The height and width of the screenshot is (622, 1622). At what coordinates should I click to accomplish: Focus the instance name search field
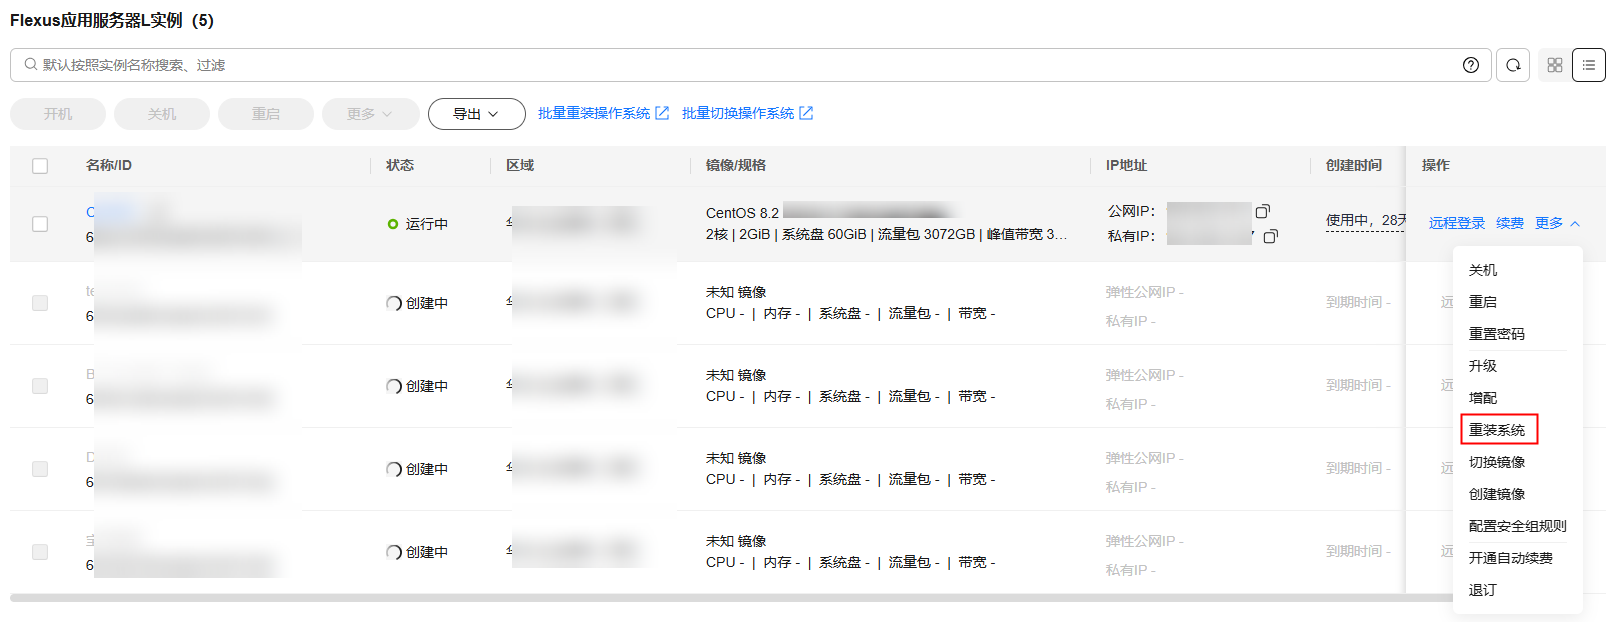(700, 65)
